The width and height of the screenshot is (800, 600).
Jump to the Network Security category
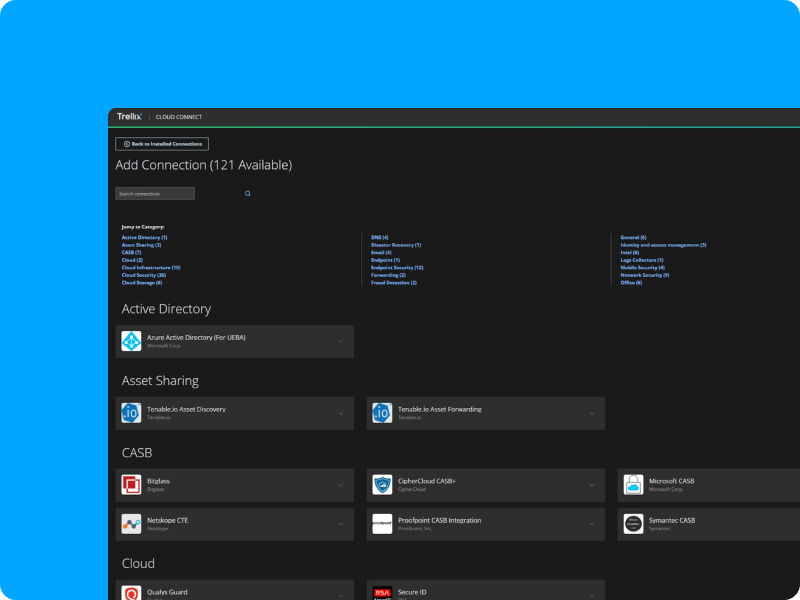pyautogui.click(x=644, y=275)
